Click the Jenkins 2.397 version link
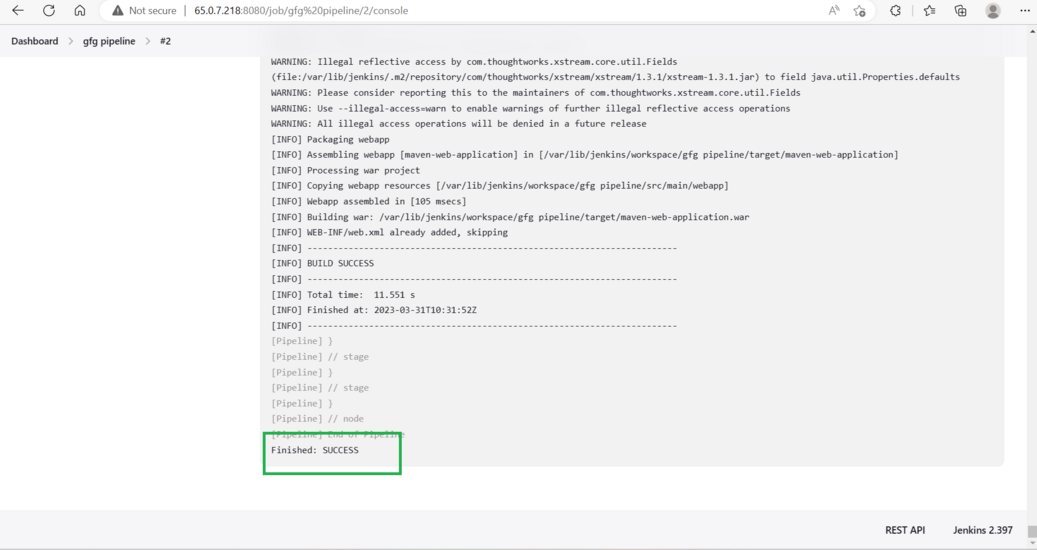This screenshot has width=1037, height=550. tap(982, 530)
